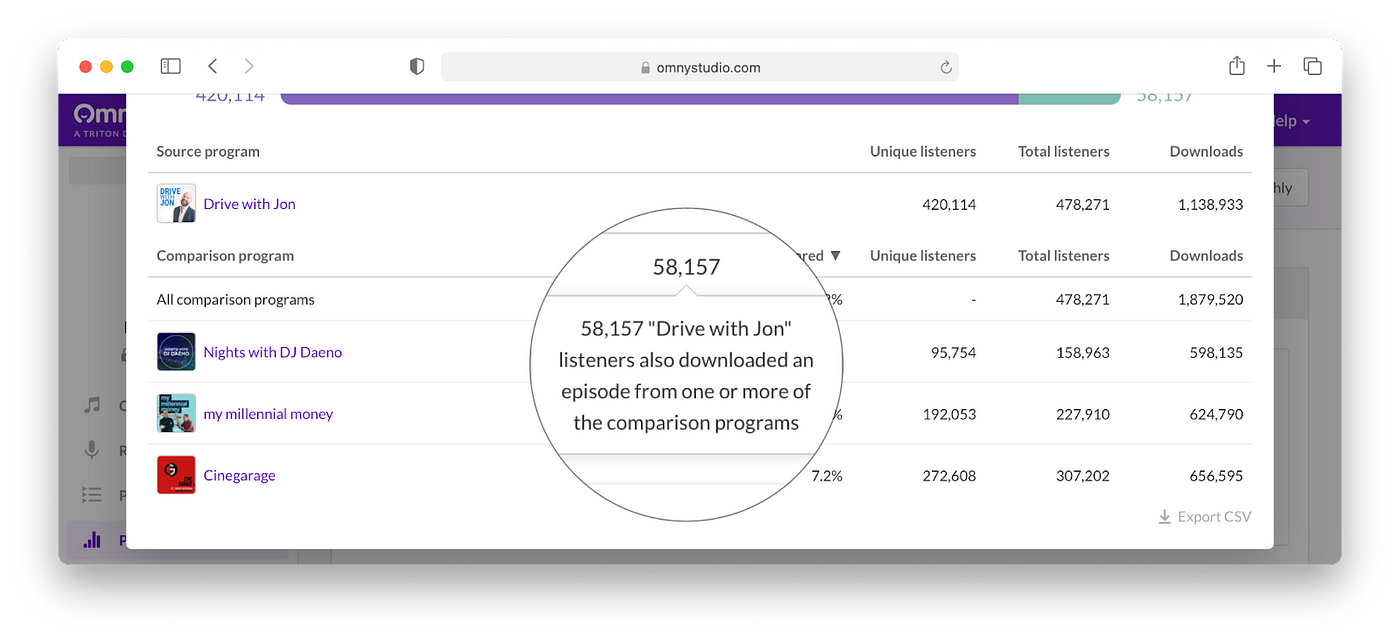Open the Cinegarage program link
Image resolution: width=1400 pixels, height=642 pixels.
tap(239, 476)
